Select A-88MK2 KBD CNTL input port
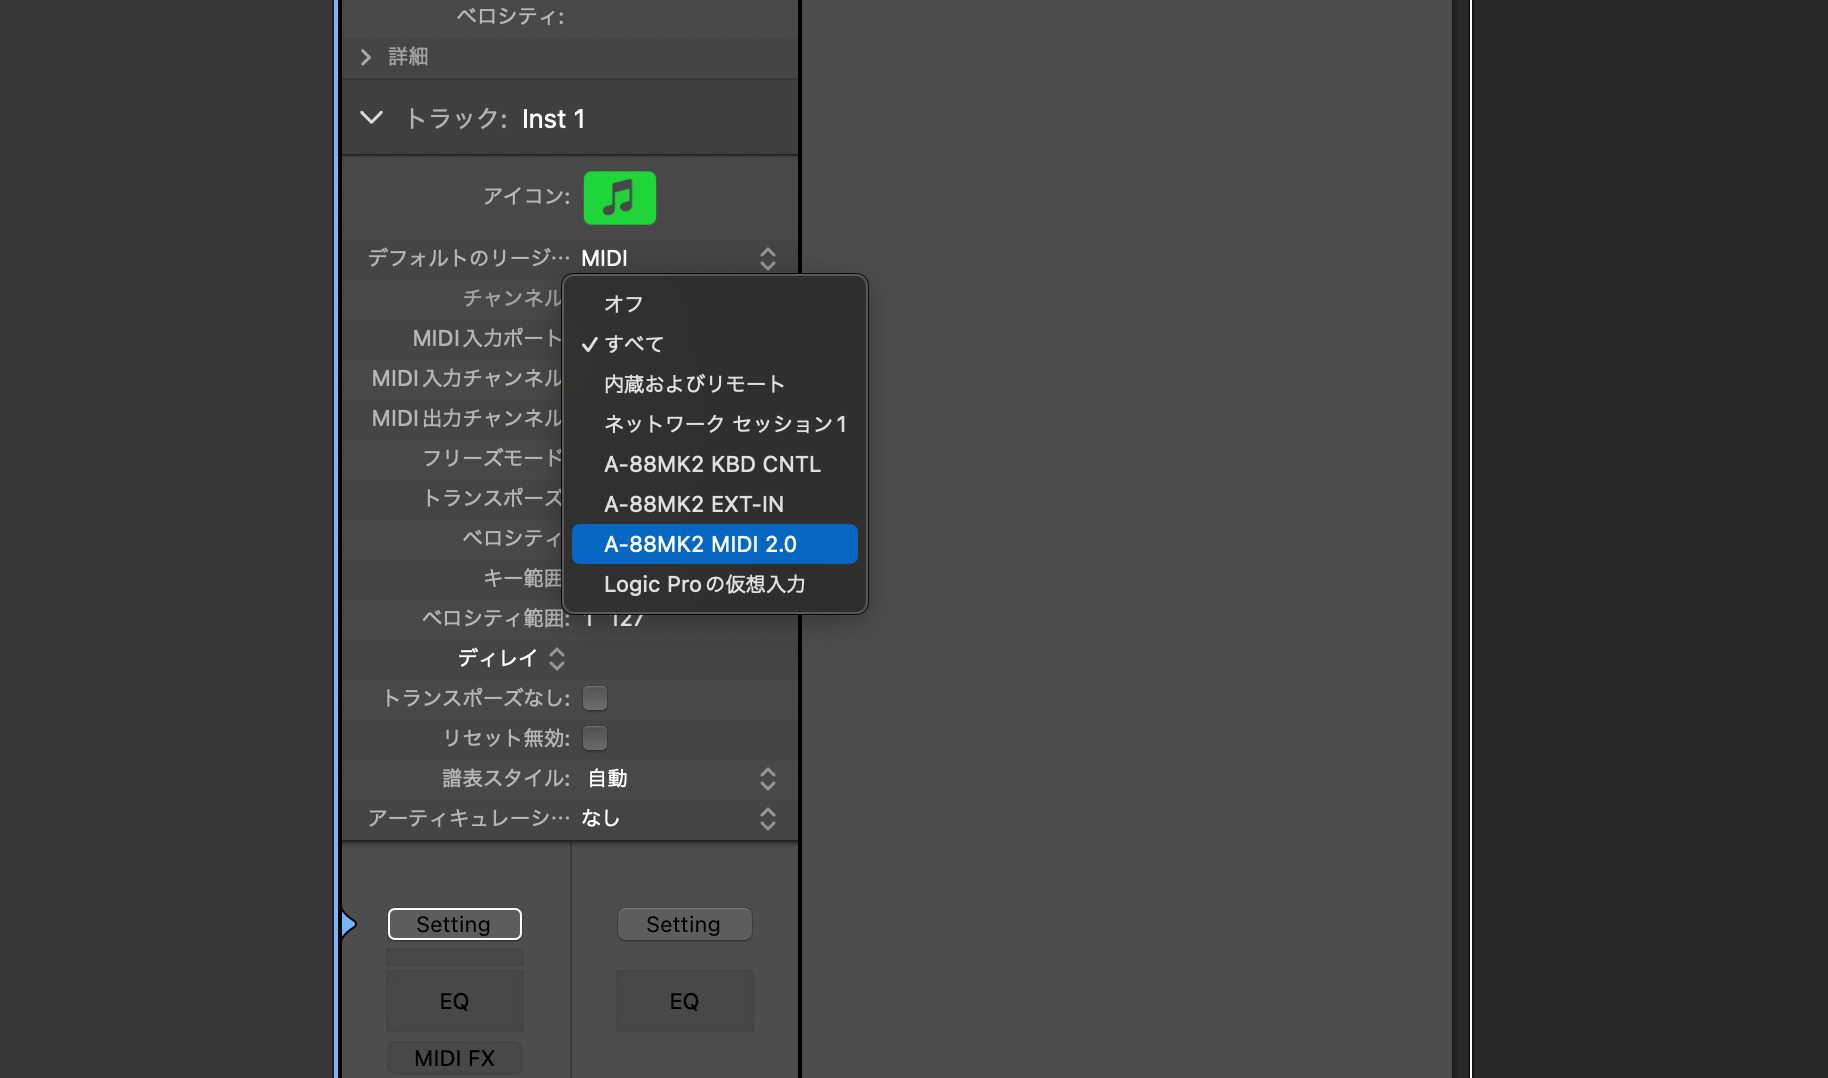Image resolution: width=1828 pixels, height=1078 pixels. pos(714,464)
